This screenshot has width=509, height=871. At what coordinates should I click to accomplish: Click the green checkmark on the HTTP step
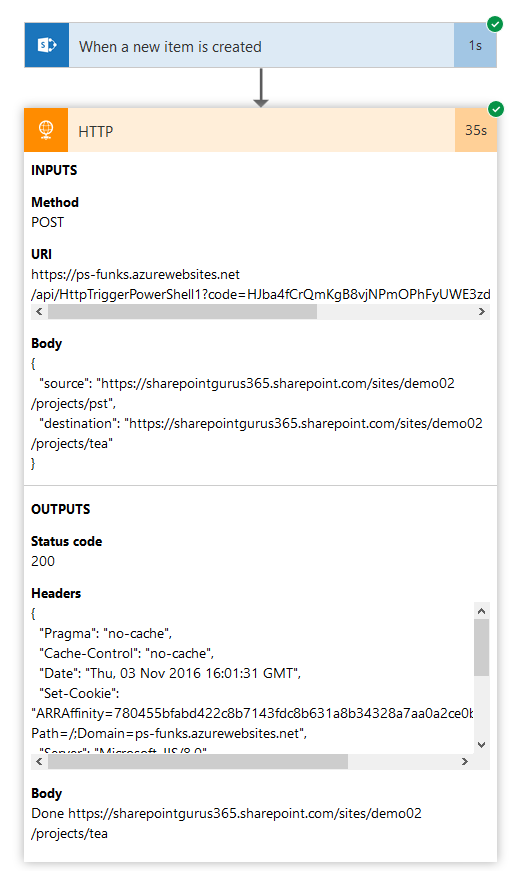[496, 109]
